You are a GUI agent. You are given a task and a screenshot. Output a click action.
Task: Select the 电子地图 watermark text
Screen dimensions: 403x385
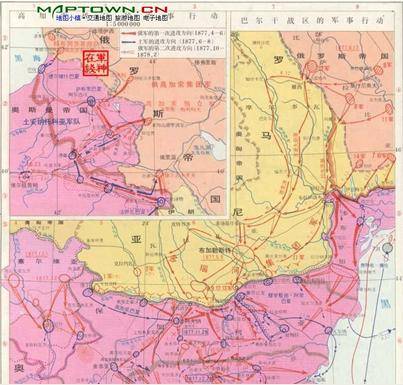[x=156, y=18]
